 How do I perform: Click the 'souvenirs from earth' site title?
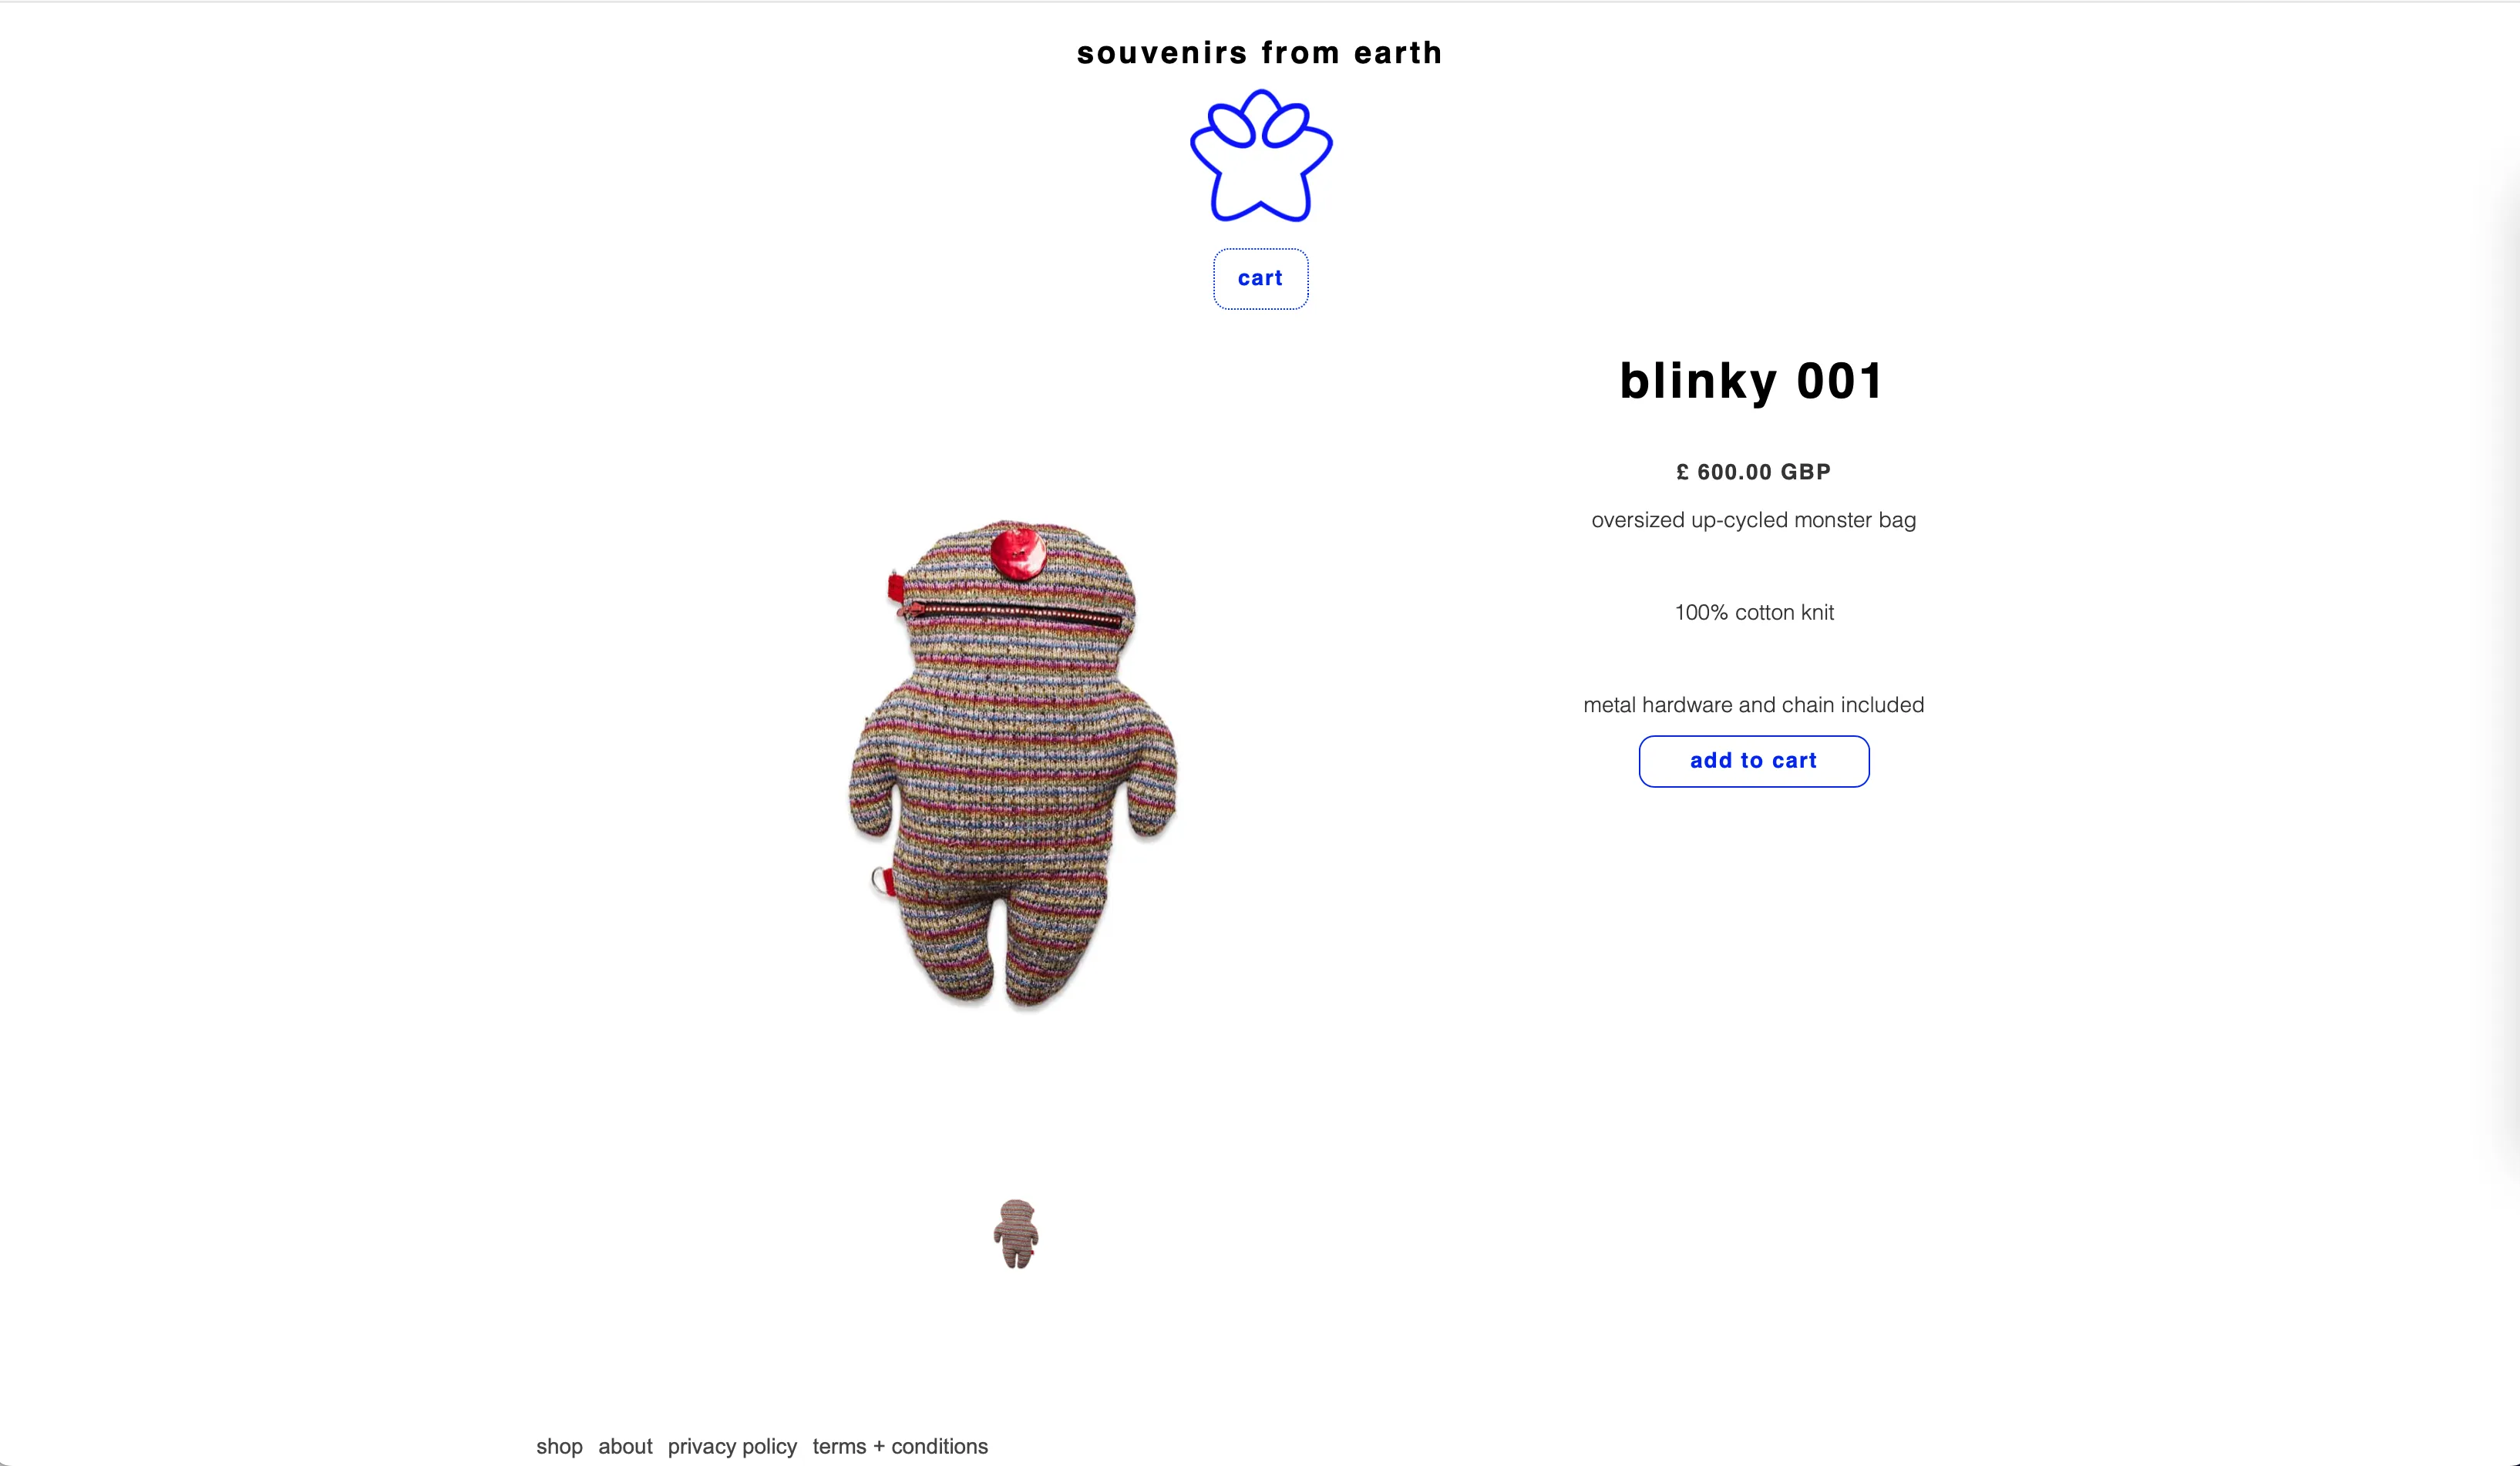click(1260, 52)
